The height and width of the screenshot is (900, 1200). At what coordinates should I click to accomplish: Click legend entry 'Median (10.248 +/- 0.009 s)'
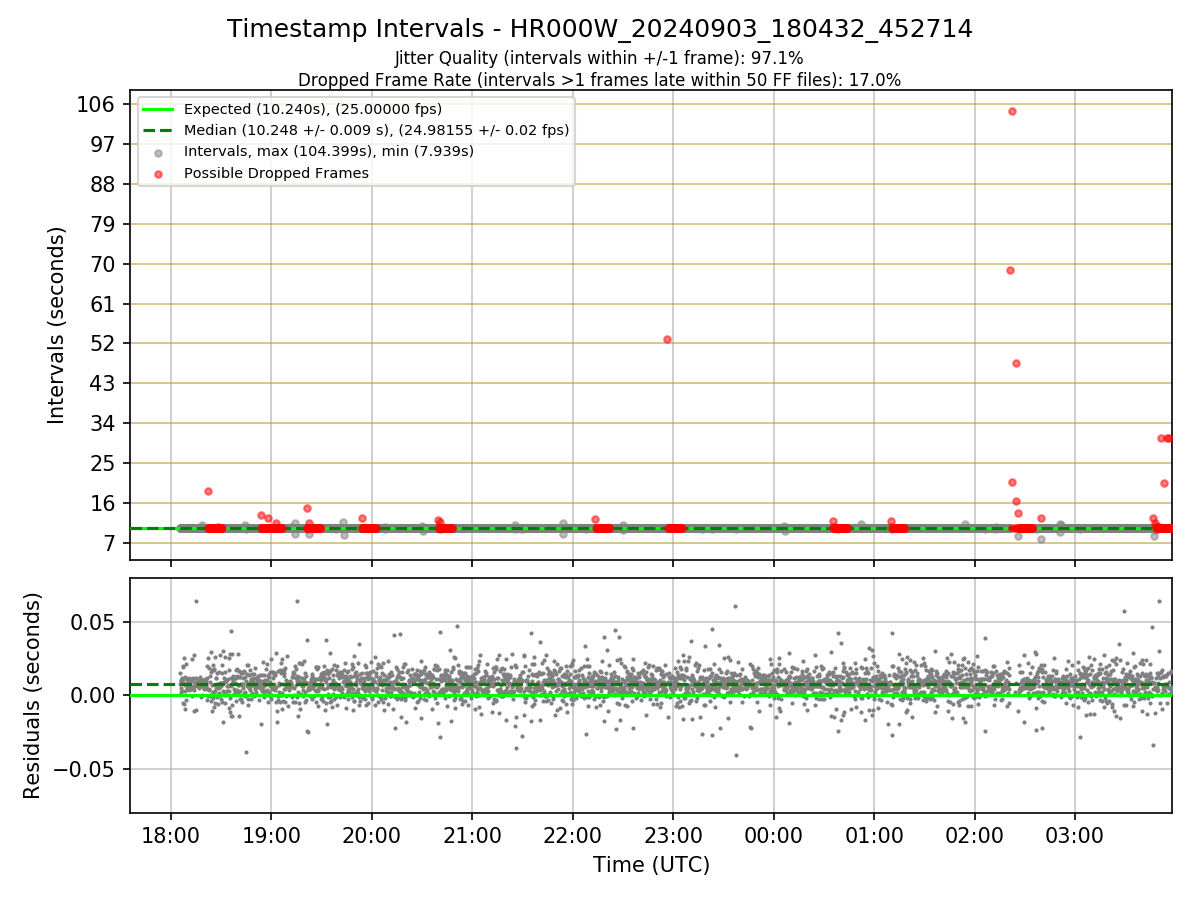tap(377, 130)
